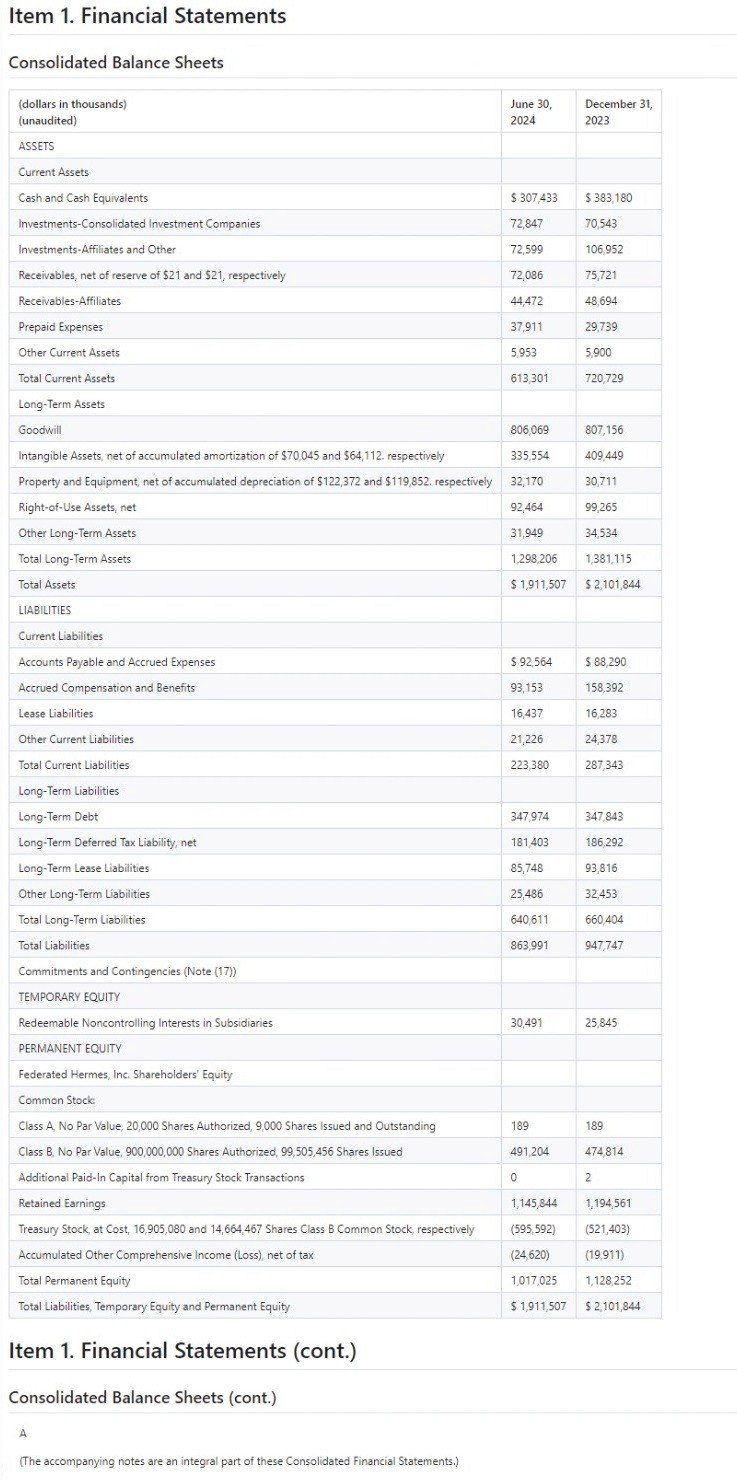
Task: Click the accompanying notes footnote text
Action: pyautogui.click(x=238, y=1461)
